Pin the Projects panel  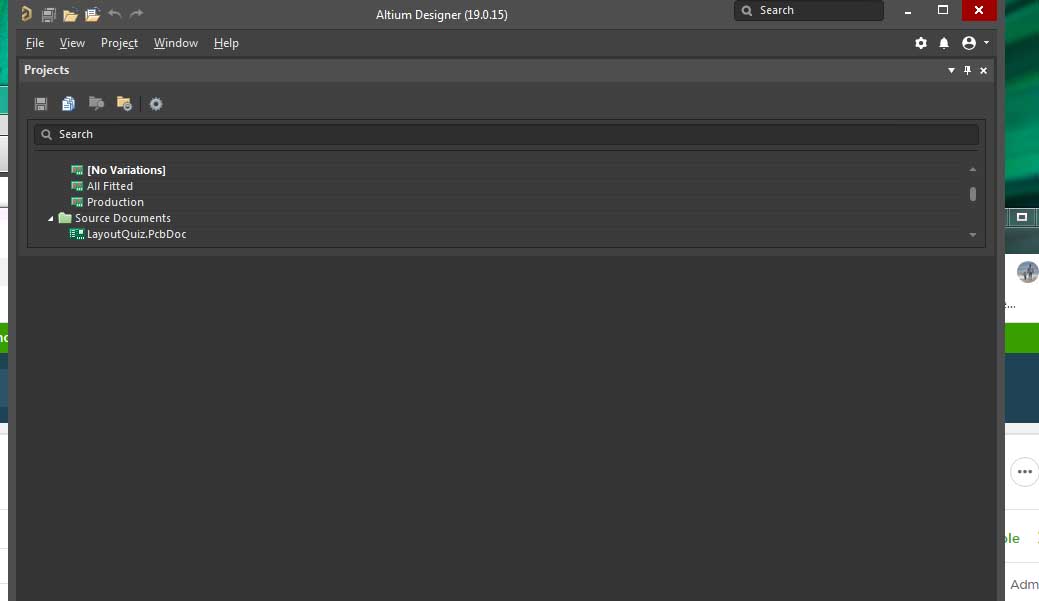coord(967,71)
